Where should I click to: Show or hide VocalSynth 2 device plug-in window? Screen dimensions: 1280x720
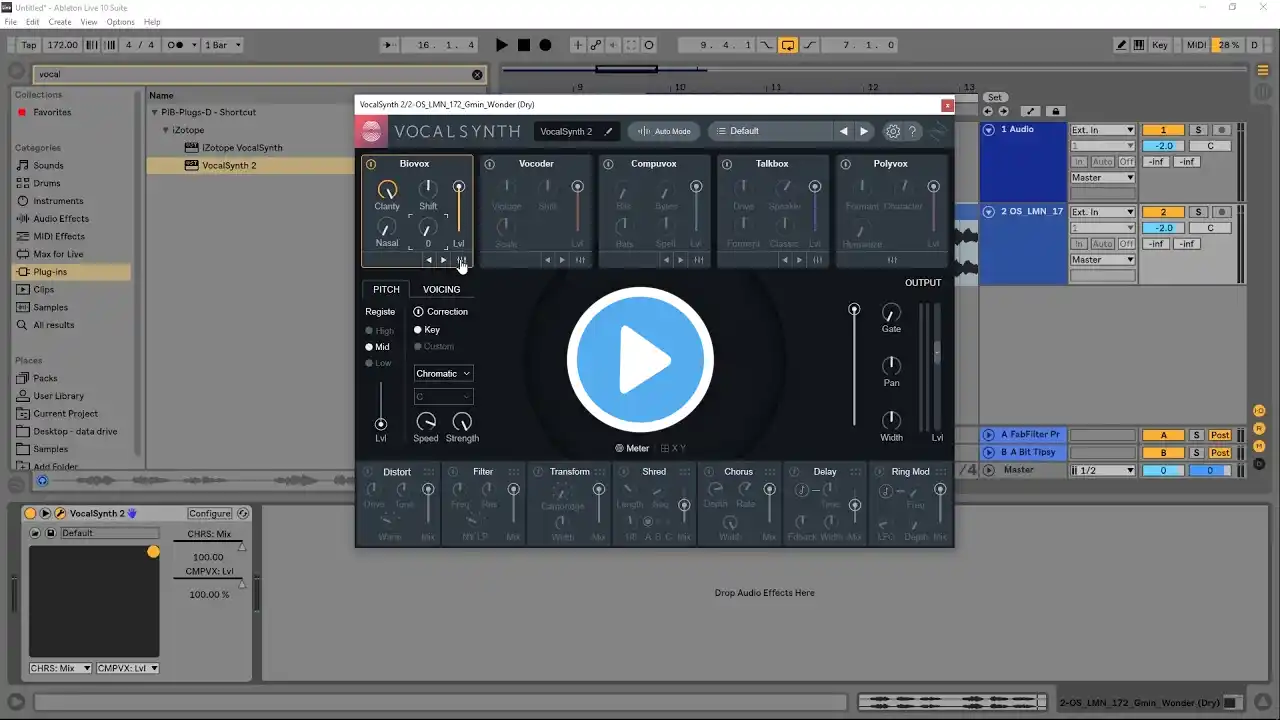(x=60, y=513)
